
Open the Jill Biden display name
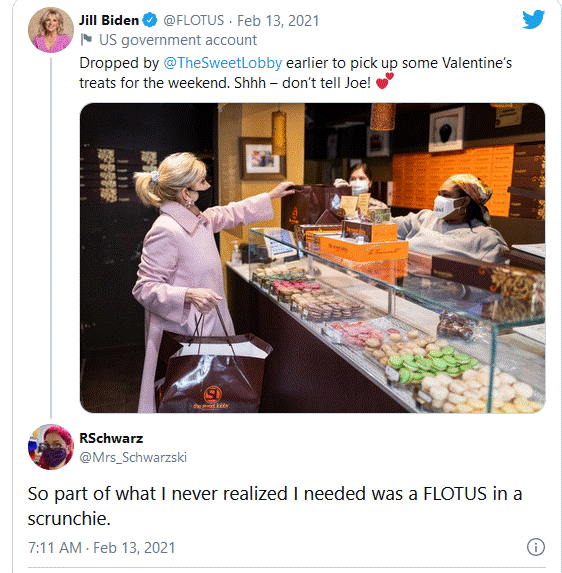(x=109, y=20)
